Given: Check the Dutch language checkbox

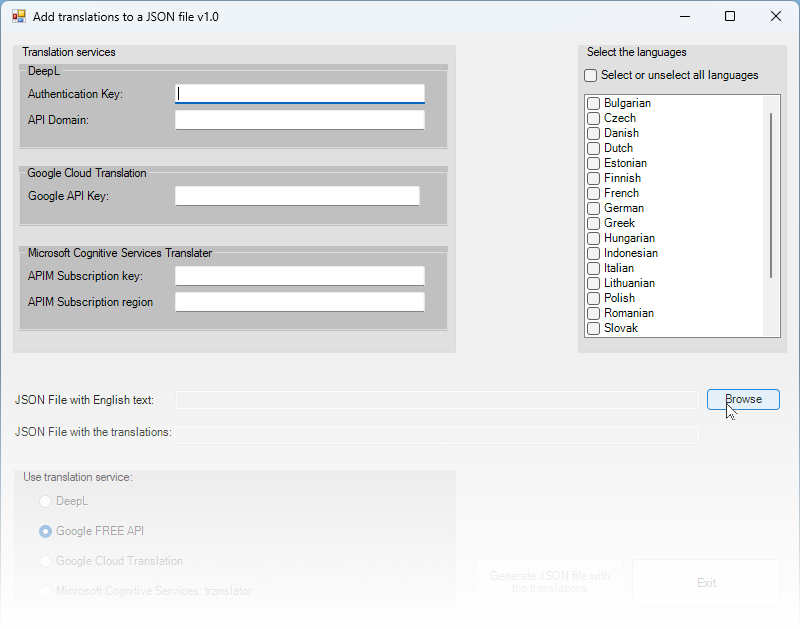Looking at the screenshot, I should coord(594,149).
